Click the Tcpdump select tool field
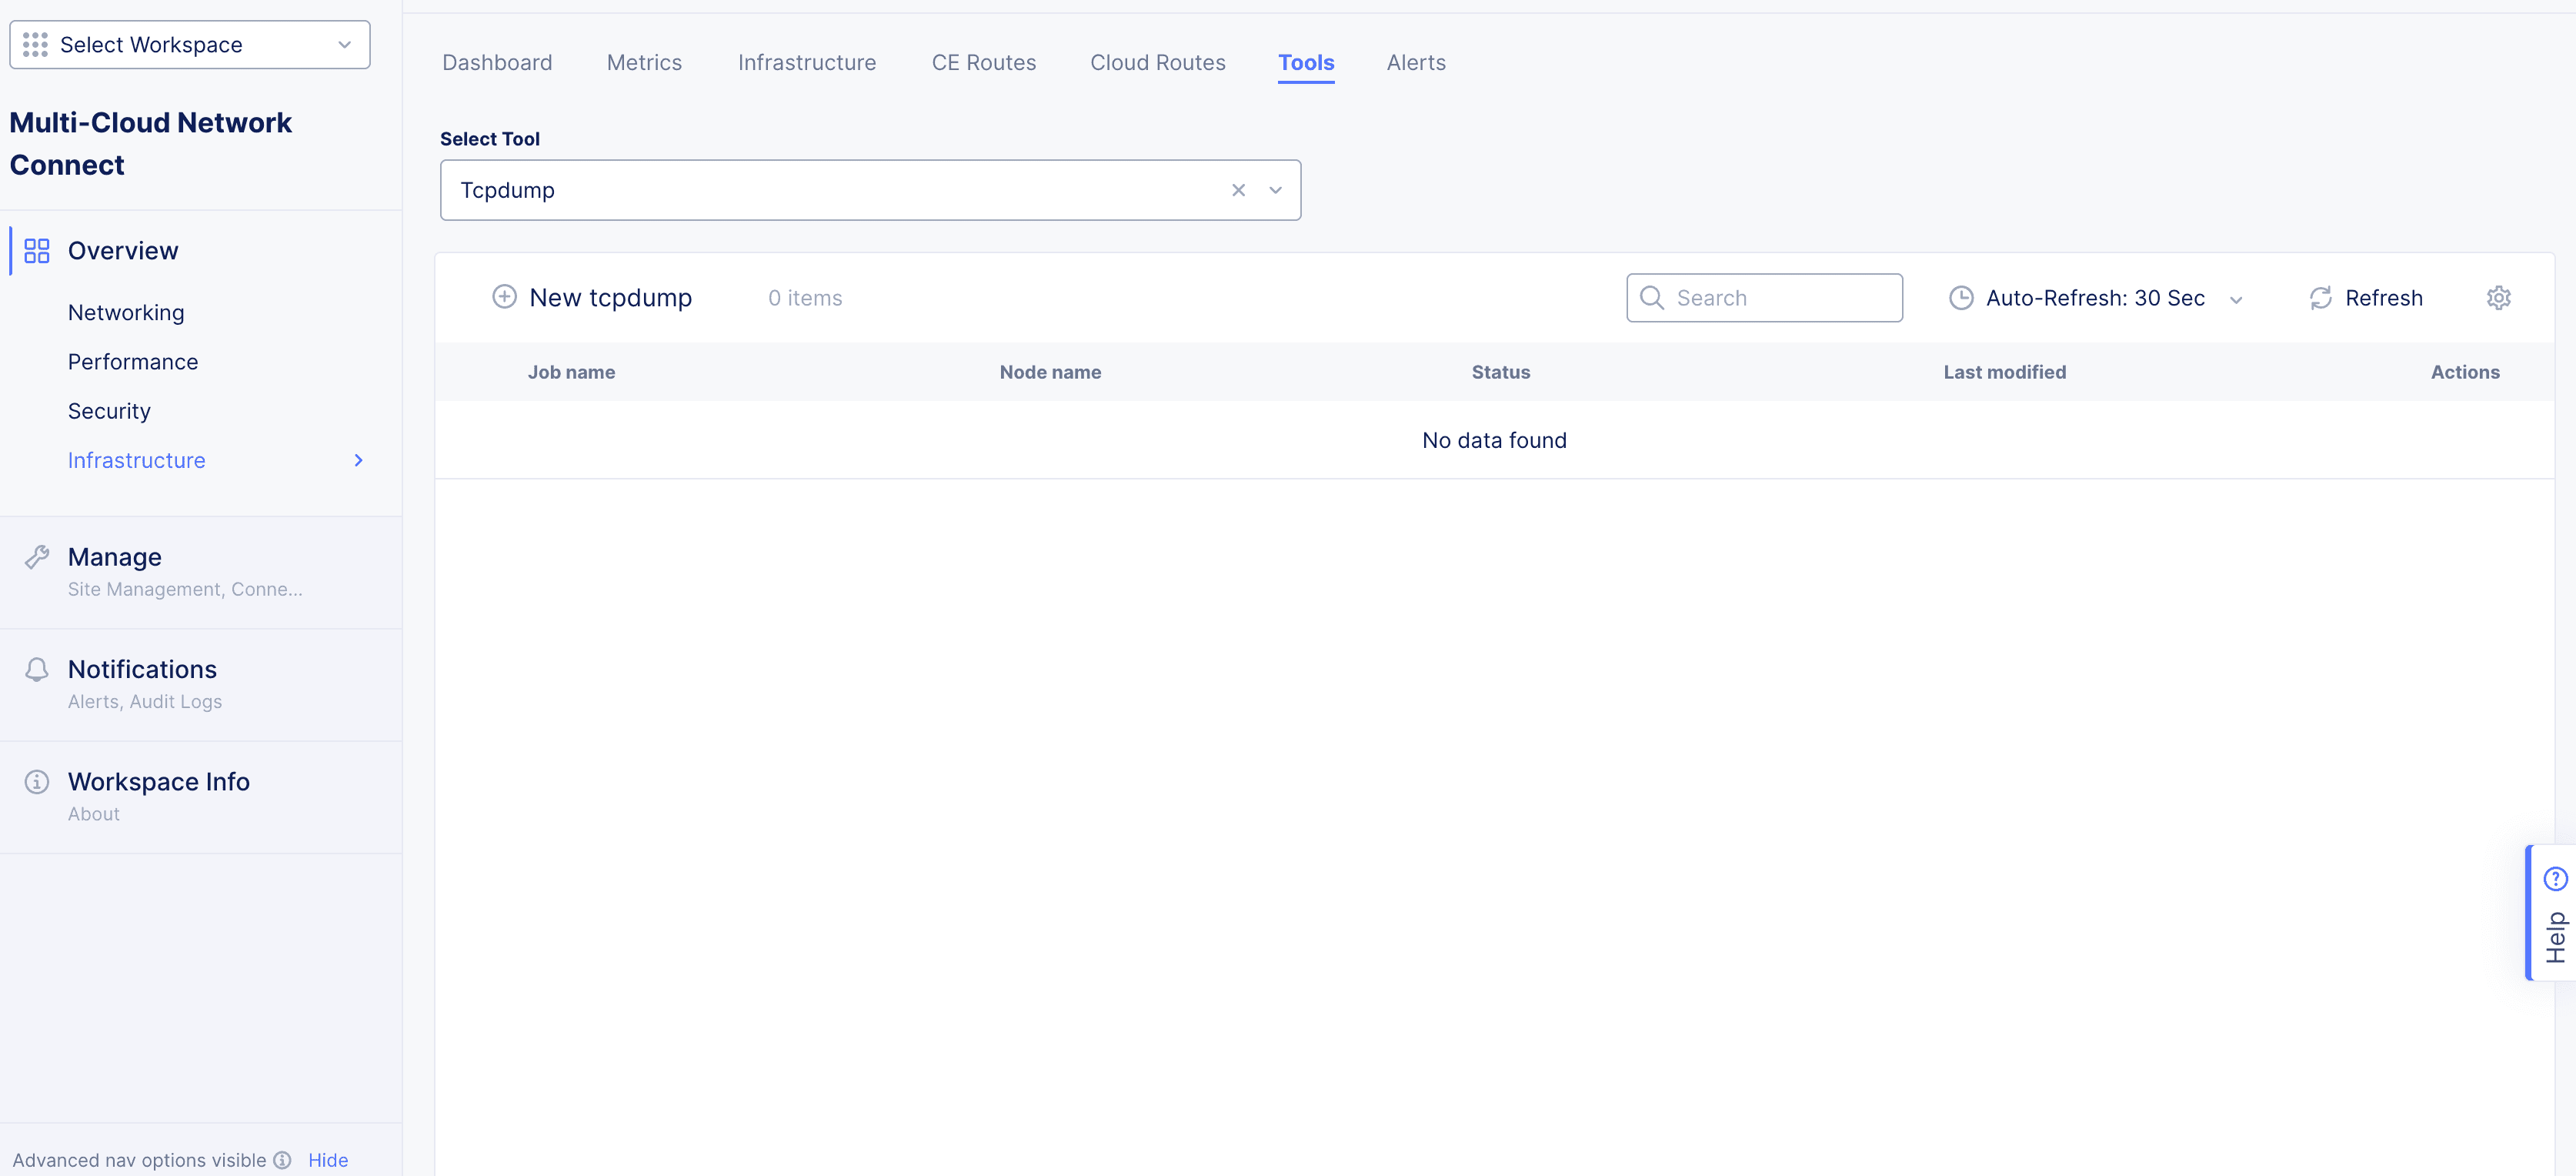 click(x=870, y=190)
